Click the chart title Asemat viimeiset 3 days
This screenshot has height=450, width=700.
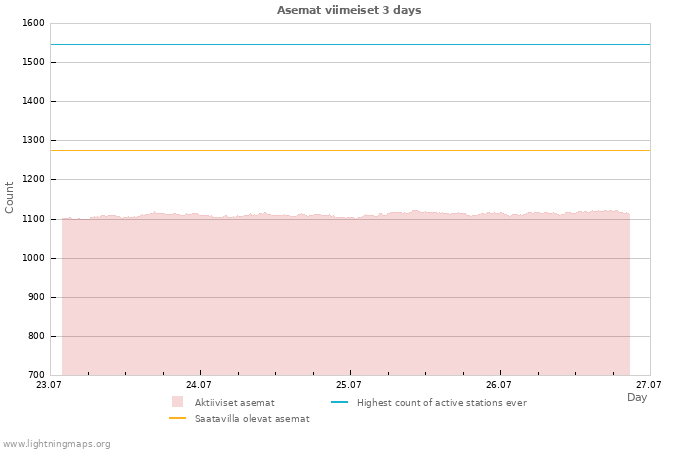tap(349, 10)
